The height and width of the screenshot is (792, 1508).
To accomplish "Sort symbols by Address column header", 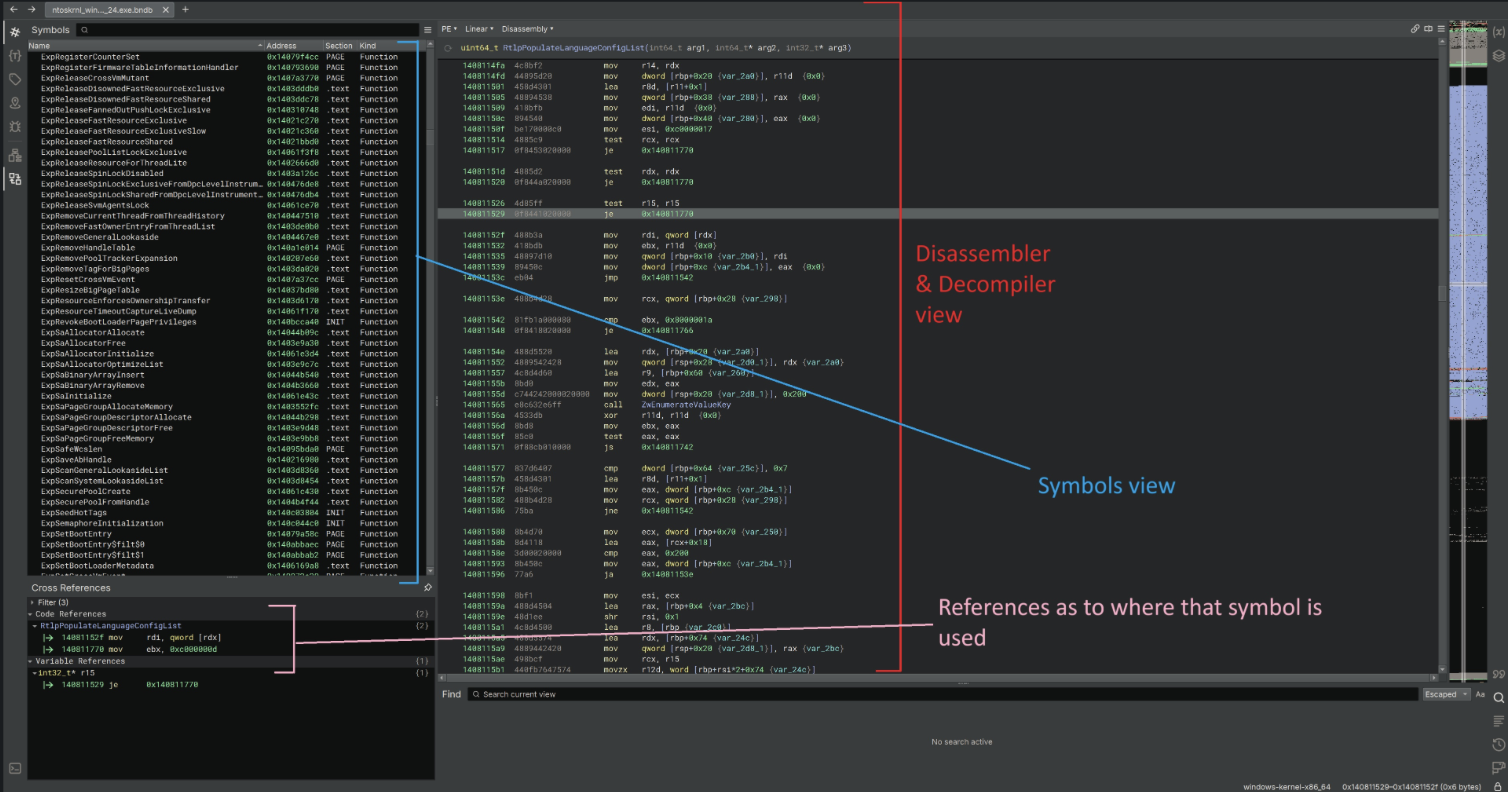I will (282, 46).
